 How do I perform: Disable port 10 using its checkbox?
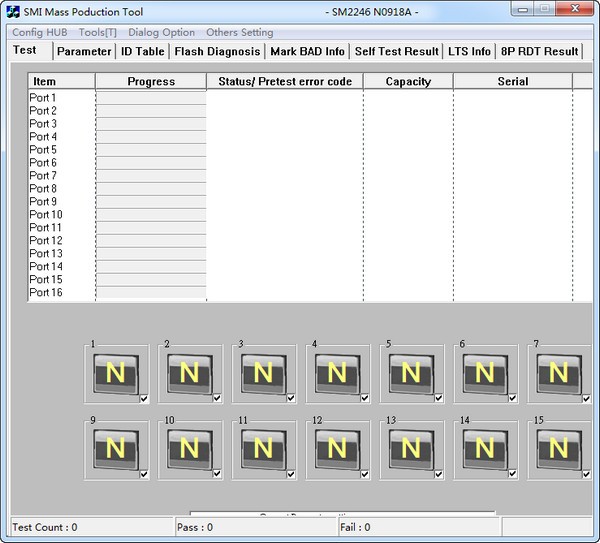point(218,474)
